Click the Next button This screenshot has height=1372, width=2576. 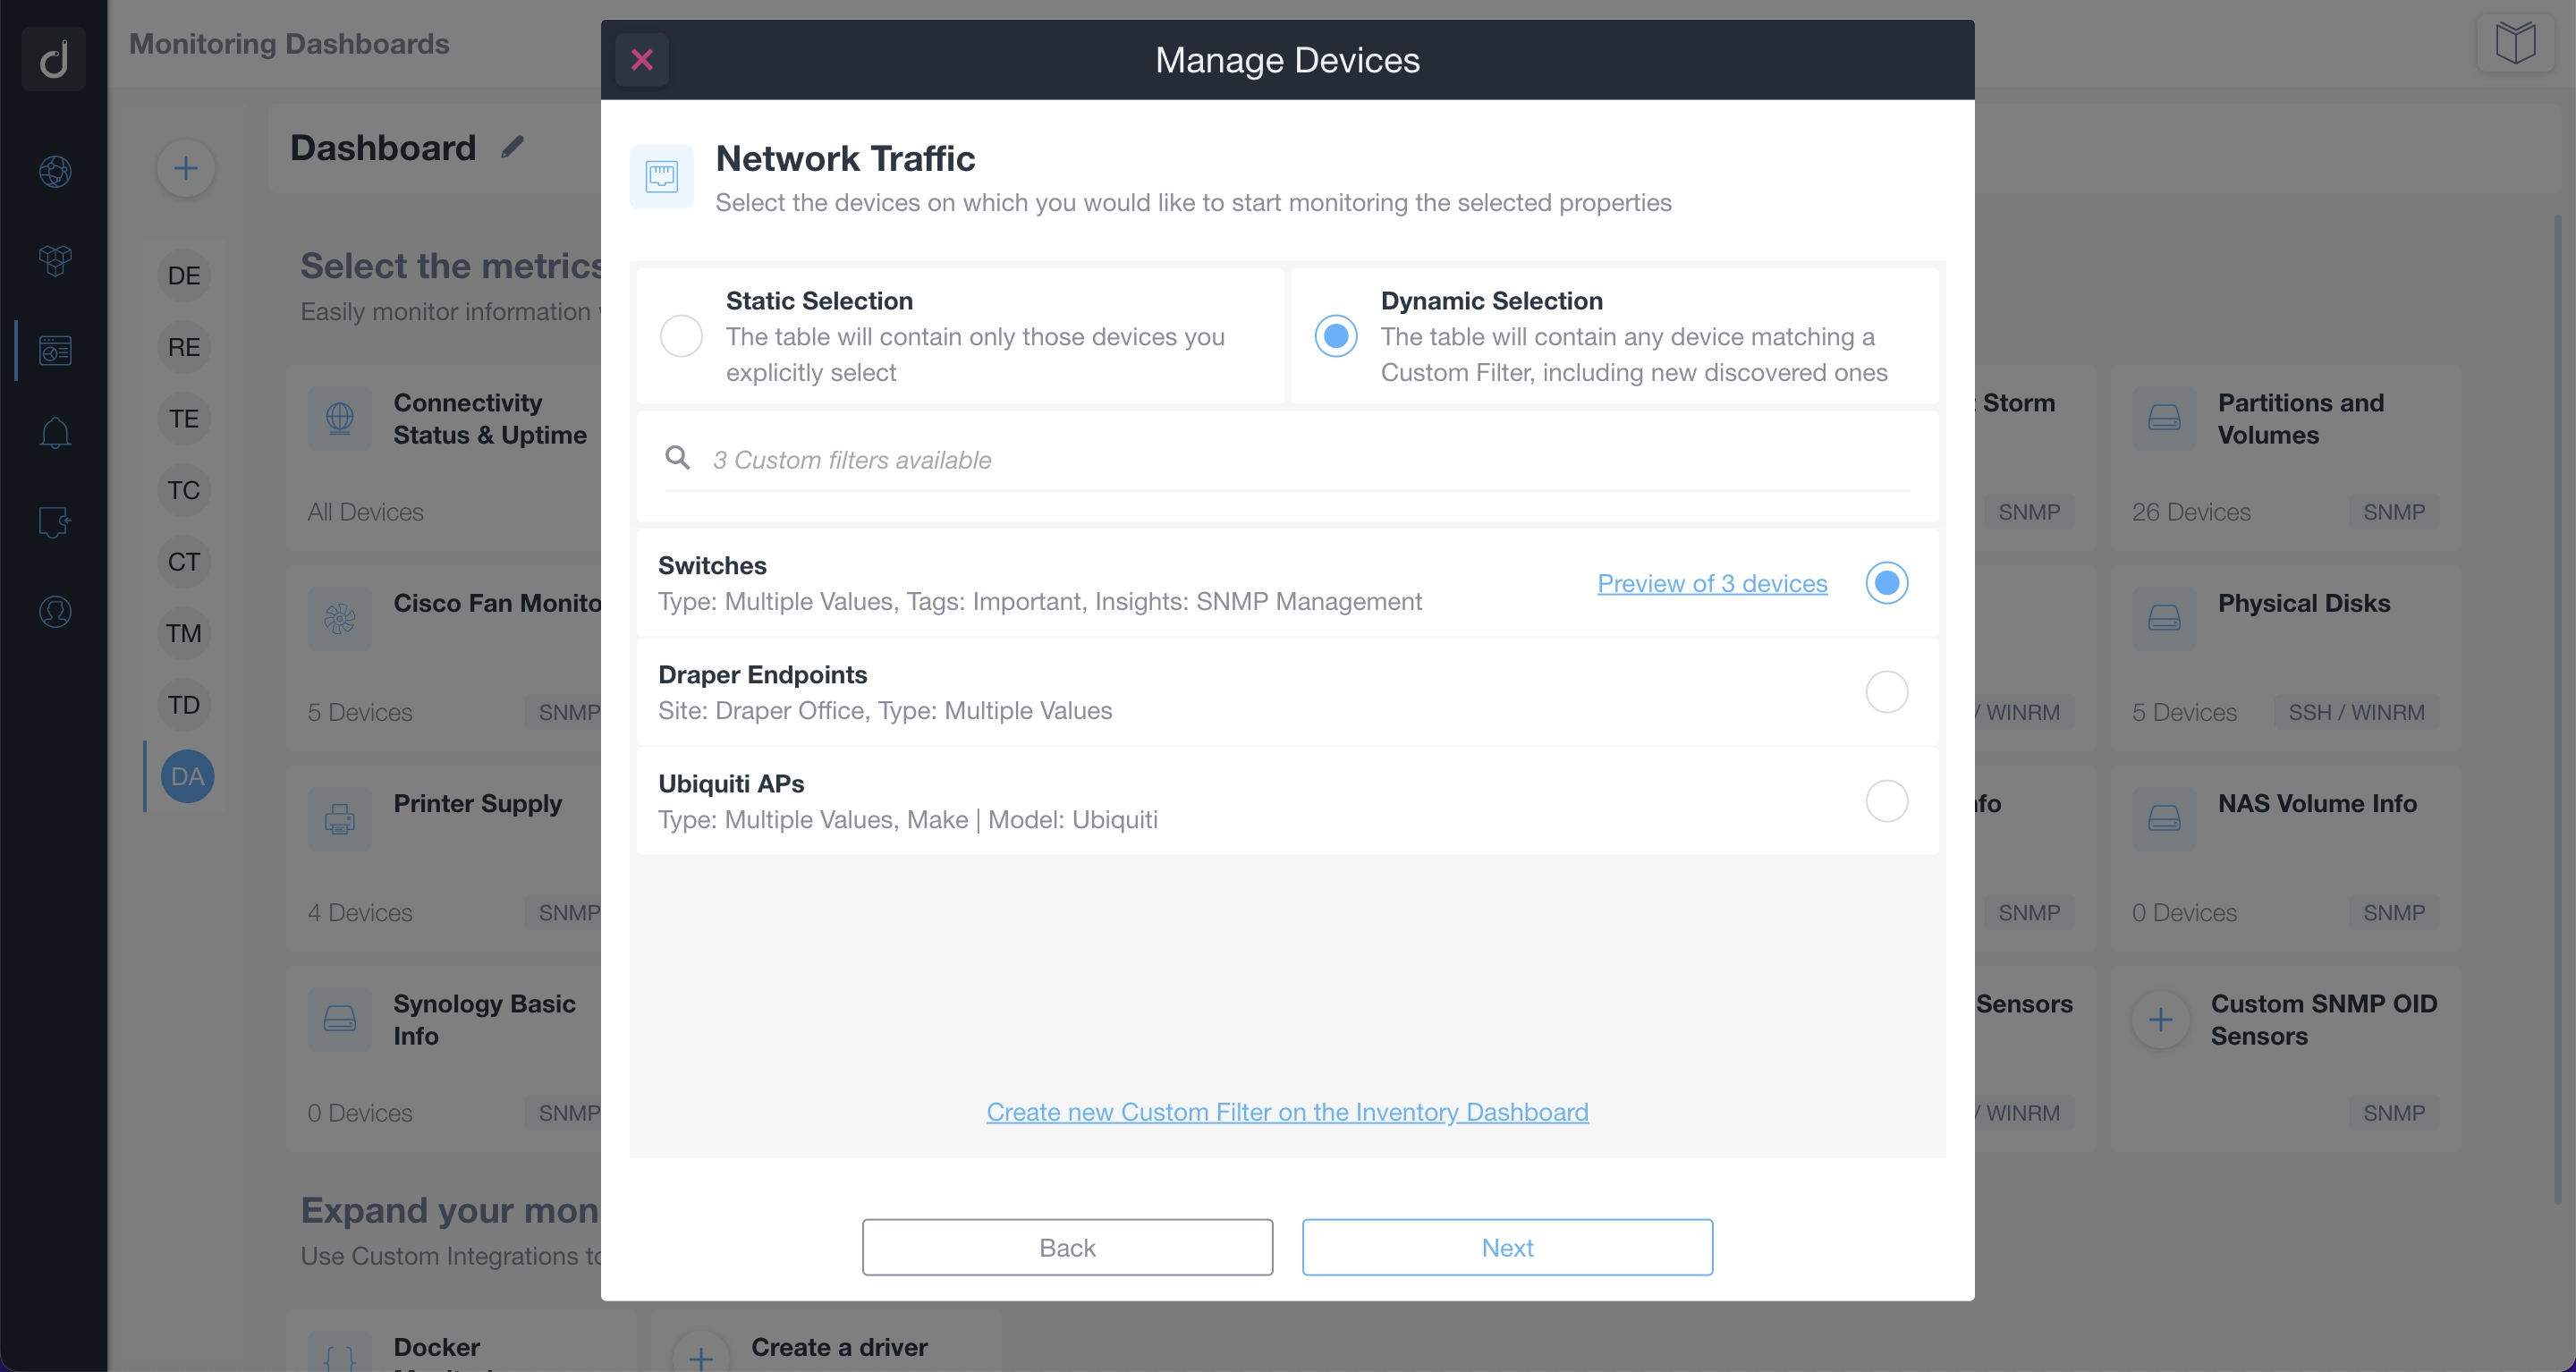pos(1507,1247)
